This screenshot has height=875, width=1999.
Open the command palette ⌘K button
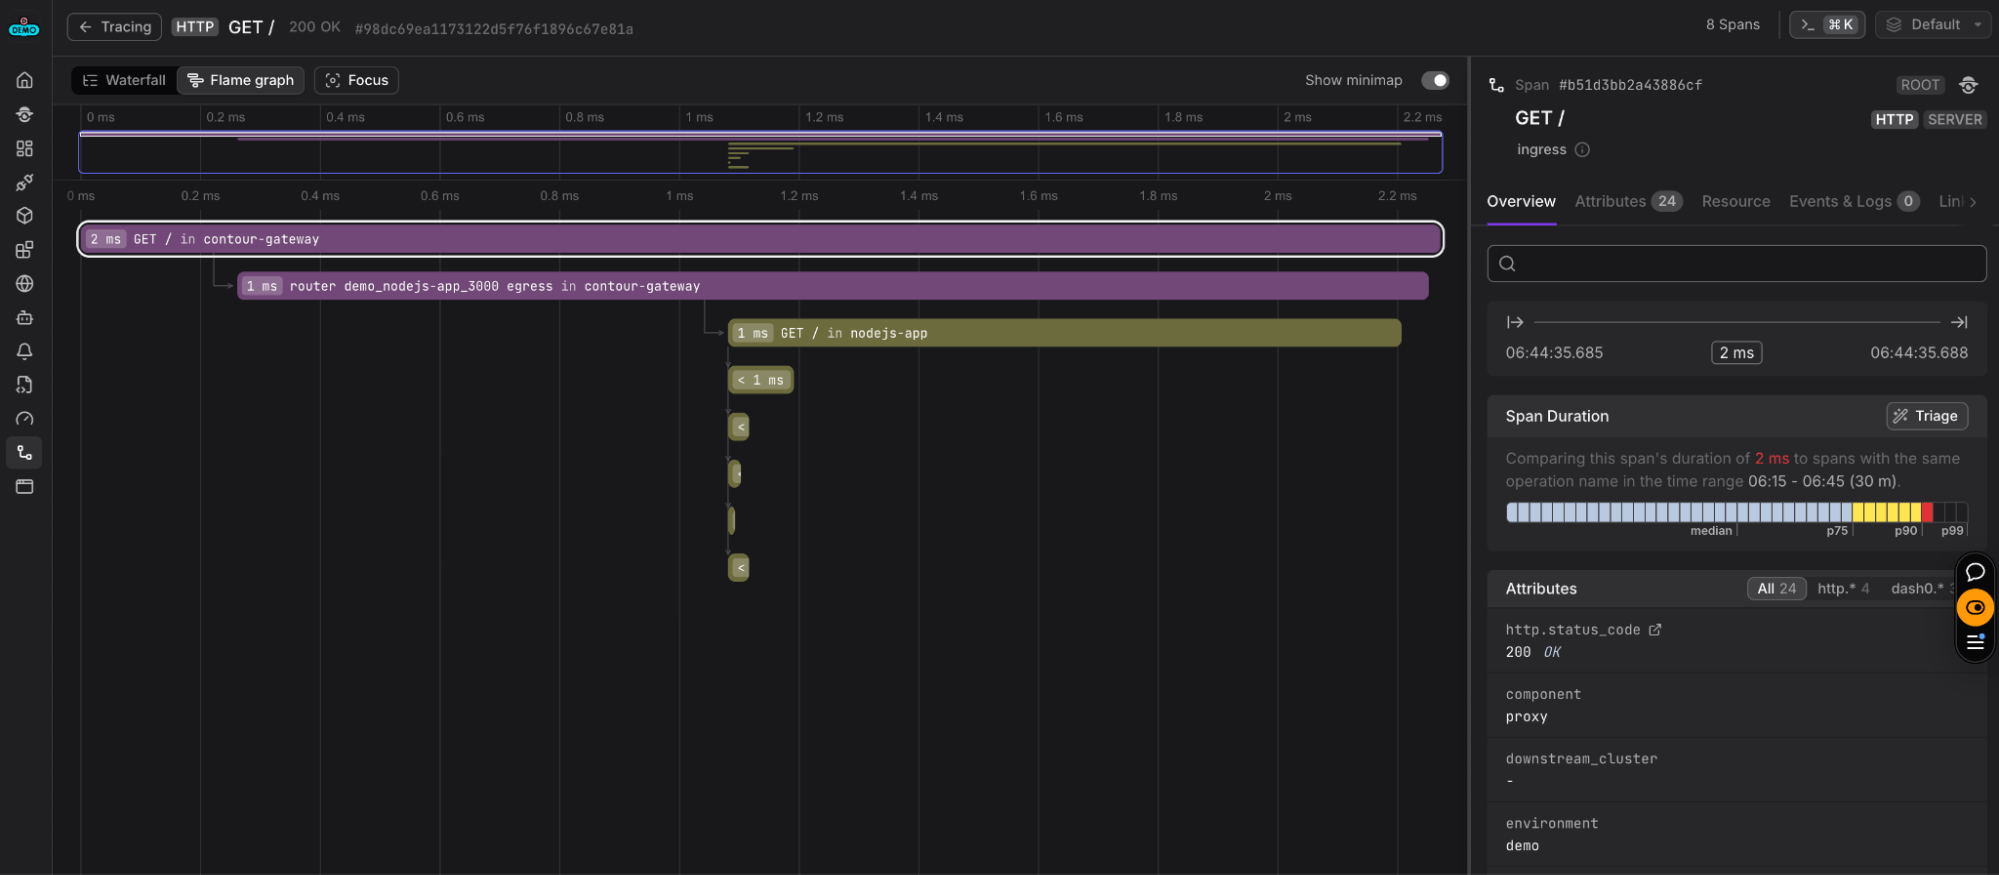1827,25
